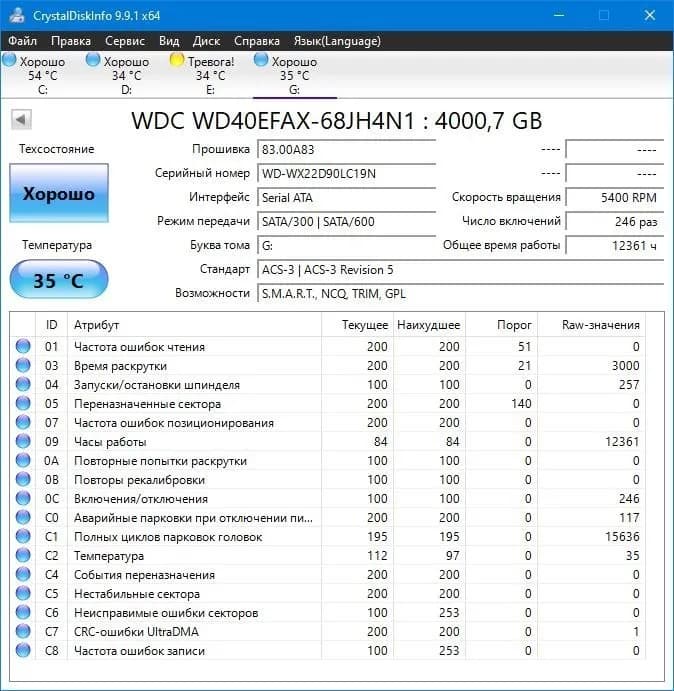Select the row Время раскрутки
Image resolution: width=674 pixels, height=691 pixels.
(x=328, y=365)
